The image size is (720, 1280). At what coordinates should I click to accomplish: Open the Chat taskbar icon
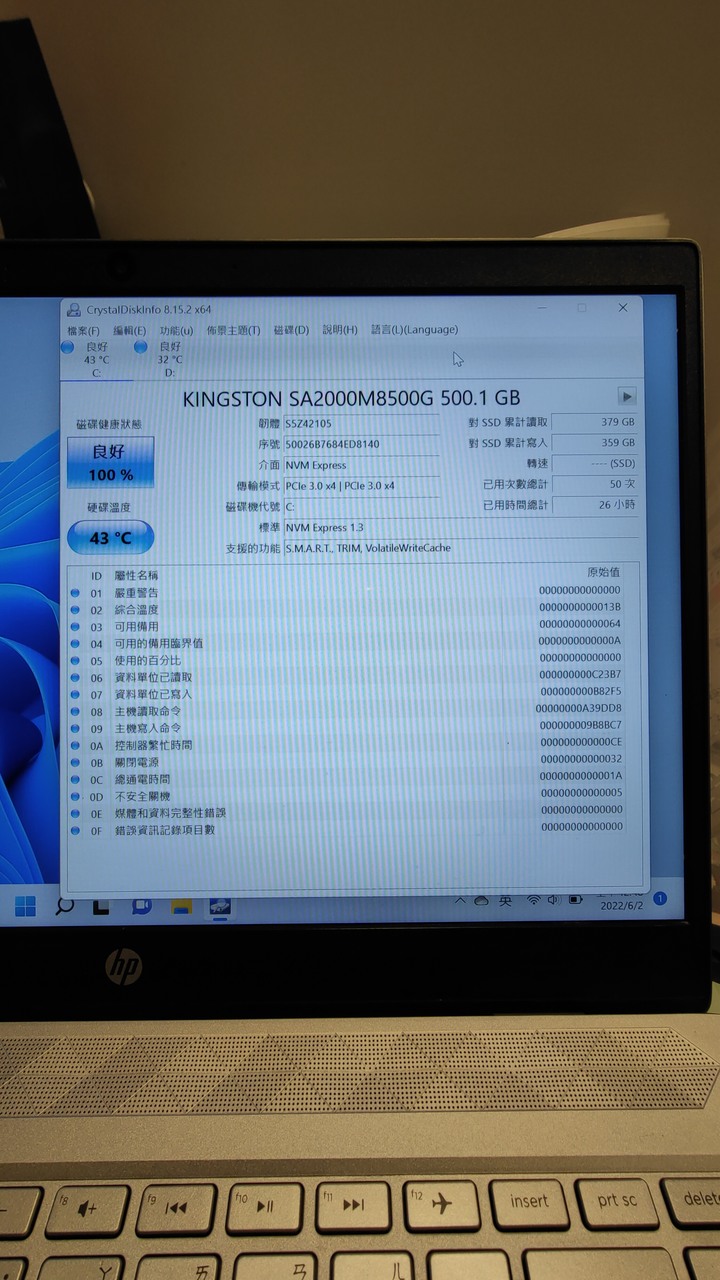142,906
